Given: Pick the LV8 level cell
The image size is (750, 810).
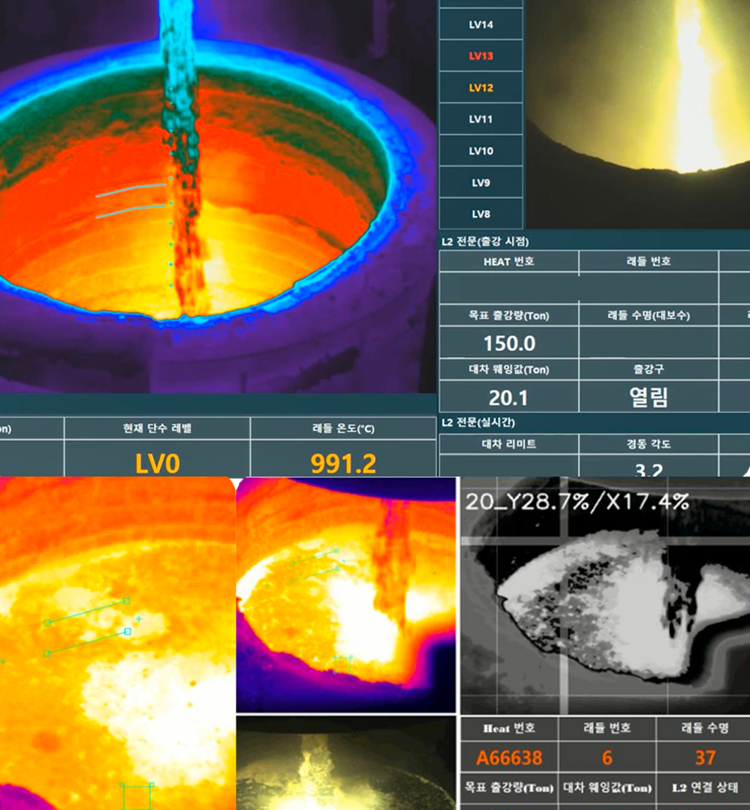Looking at the screenshot, I should 481,214.
